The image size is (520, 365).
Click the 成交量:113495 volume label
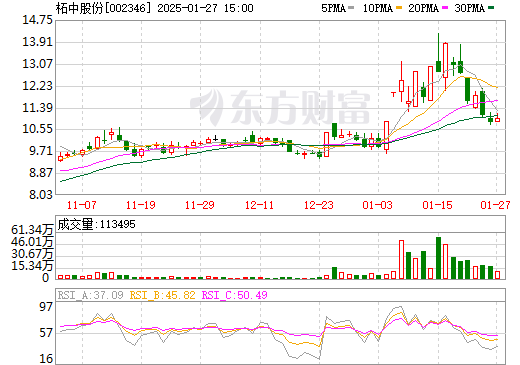(x=97, y=224)
